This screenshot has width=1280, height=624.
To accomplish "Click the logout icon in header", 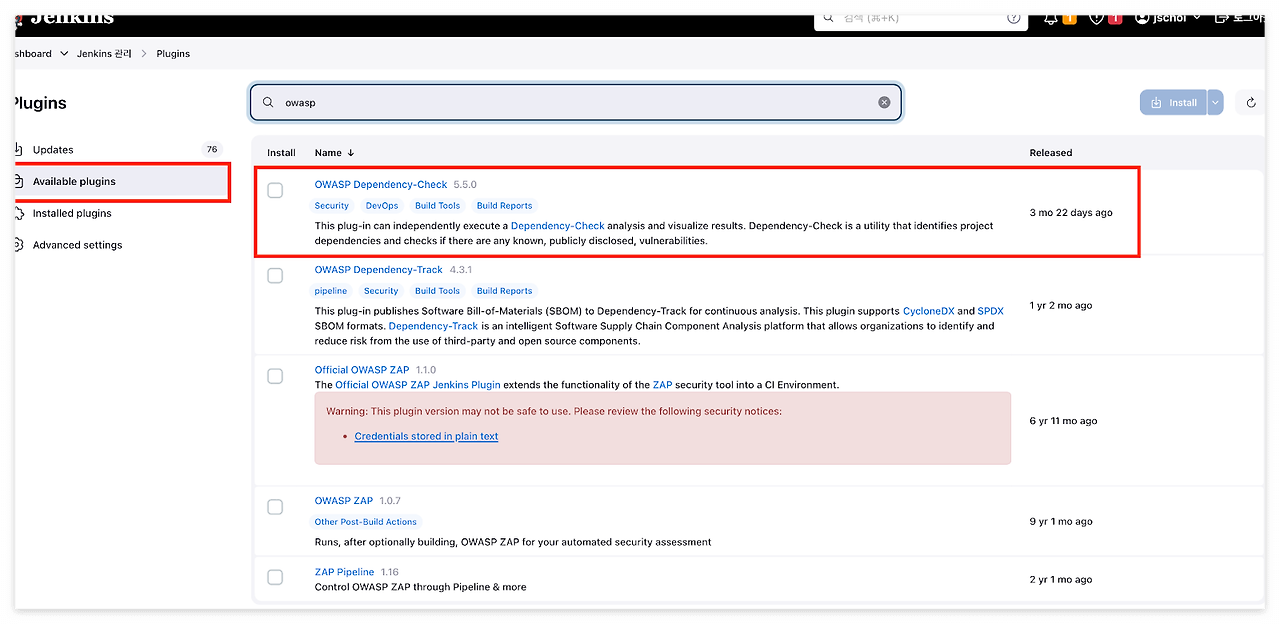I will pyautogui.click(x=1221, y=18).
